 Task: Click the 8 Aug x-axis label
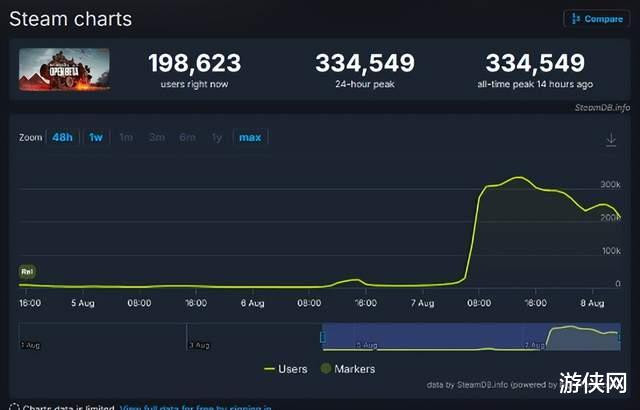(592, 303)
